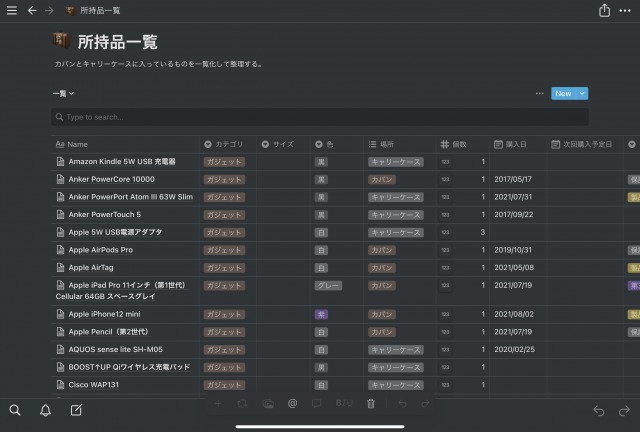Open page icon of Cisco WAP131 row

60,385
